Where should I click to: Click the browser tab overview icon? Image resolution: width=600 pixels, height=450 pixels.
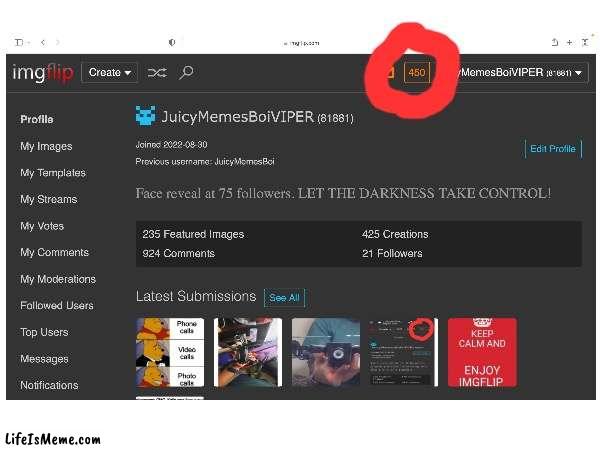585,42
